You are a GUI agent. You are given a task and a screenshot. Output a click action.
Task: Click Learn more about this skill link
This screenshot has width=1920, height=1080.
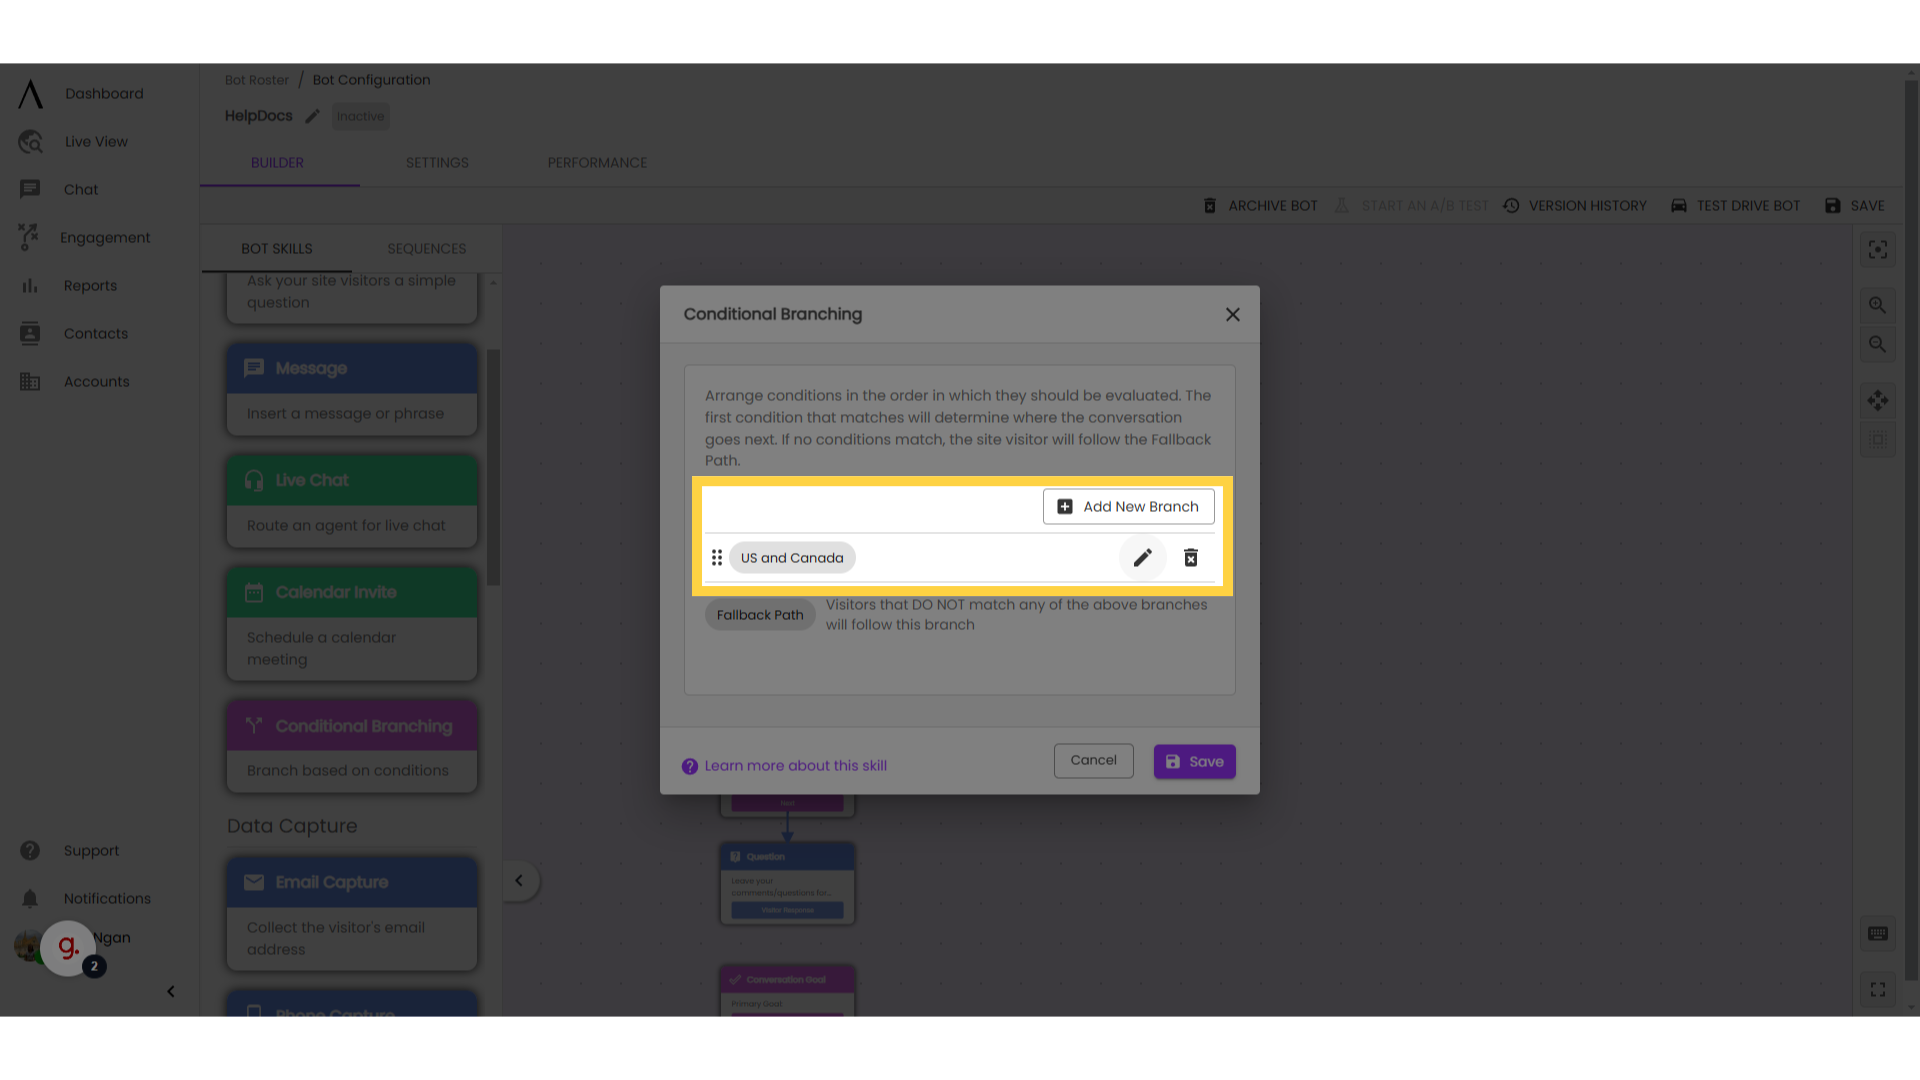783,765
